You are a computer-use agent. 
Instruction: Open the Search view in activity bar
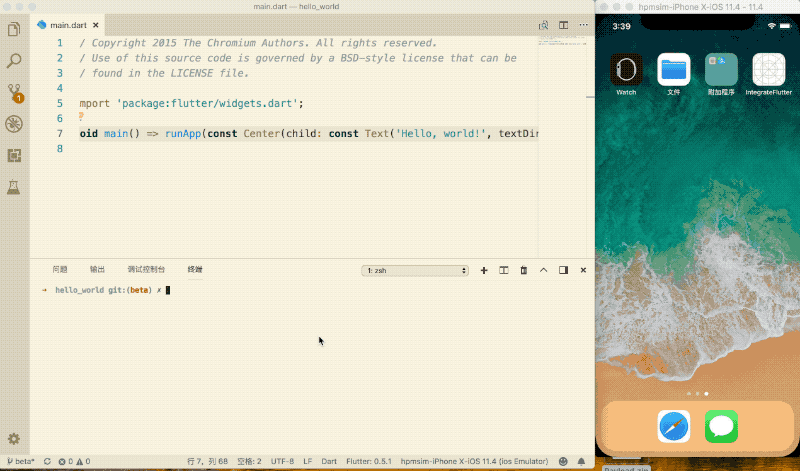coord(14,61)
